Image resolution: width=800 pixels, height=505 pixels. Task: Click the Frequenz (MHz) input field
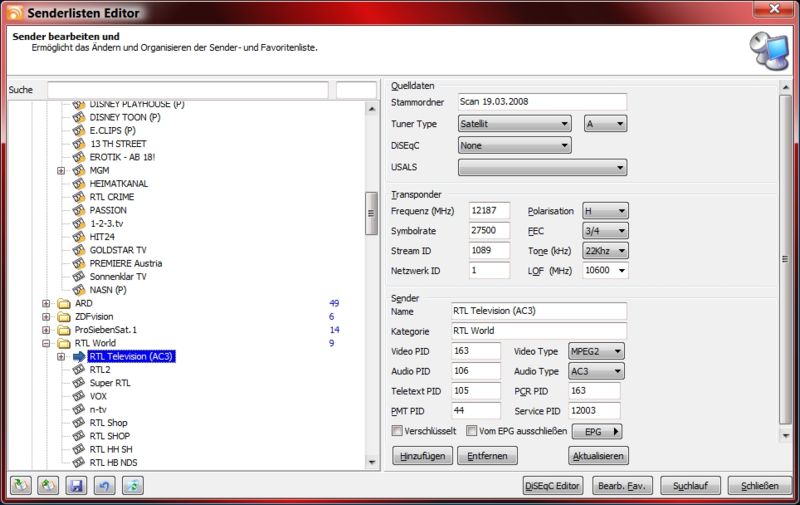tap(489, 211)
